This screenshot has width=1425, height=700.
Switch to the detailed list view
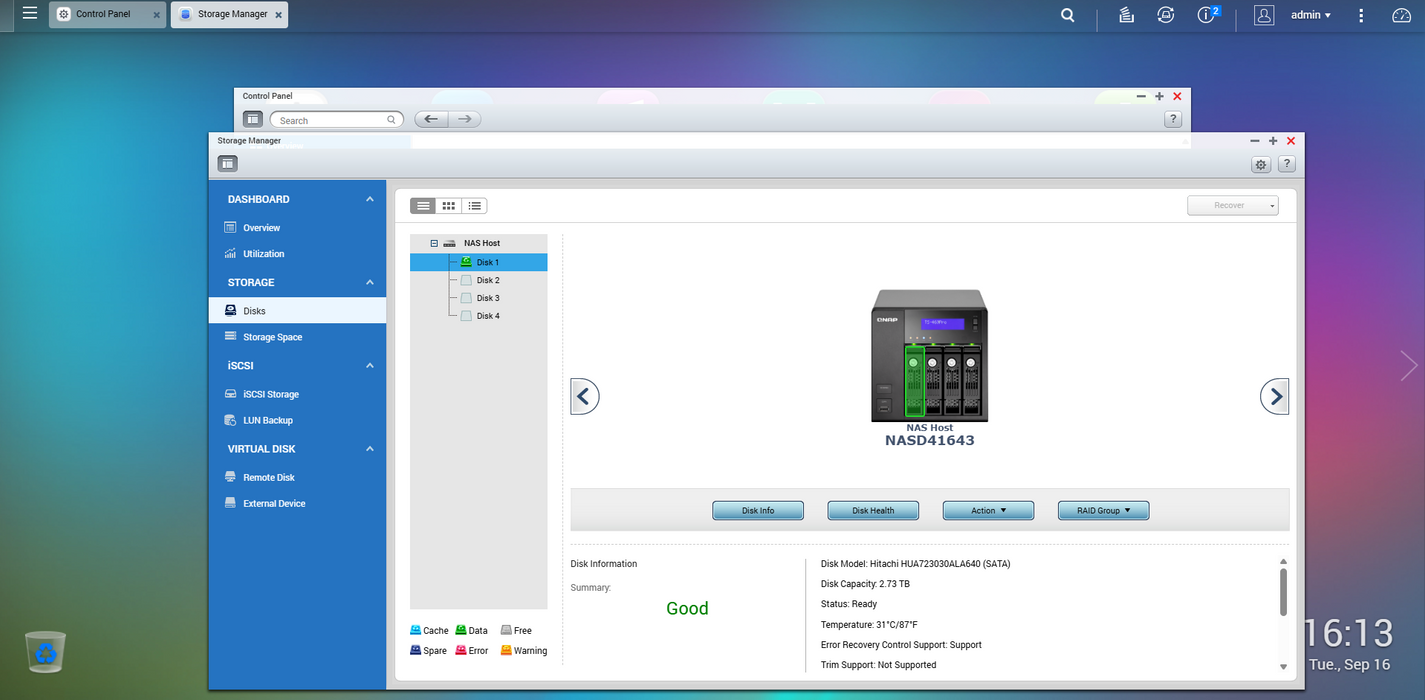474,205
